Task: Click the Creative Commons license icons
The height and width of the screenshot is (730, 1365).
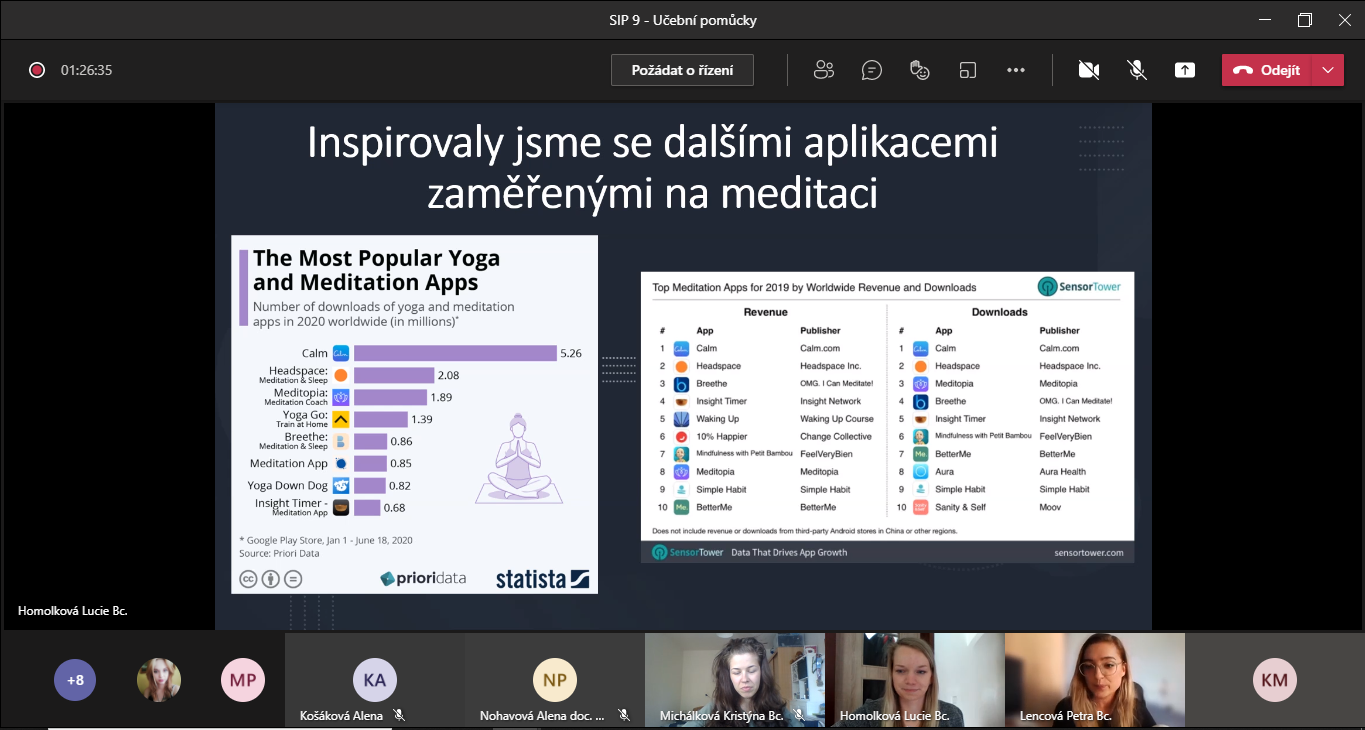Action: pyautogui.click(x=270, y=578)
